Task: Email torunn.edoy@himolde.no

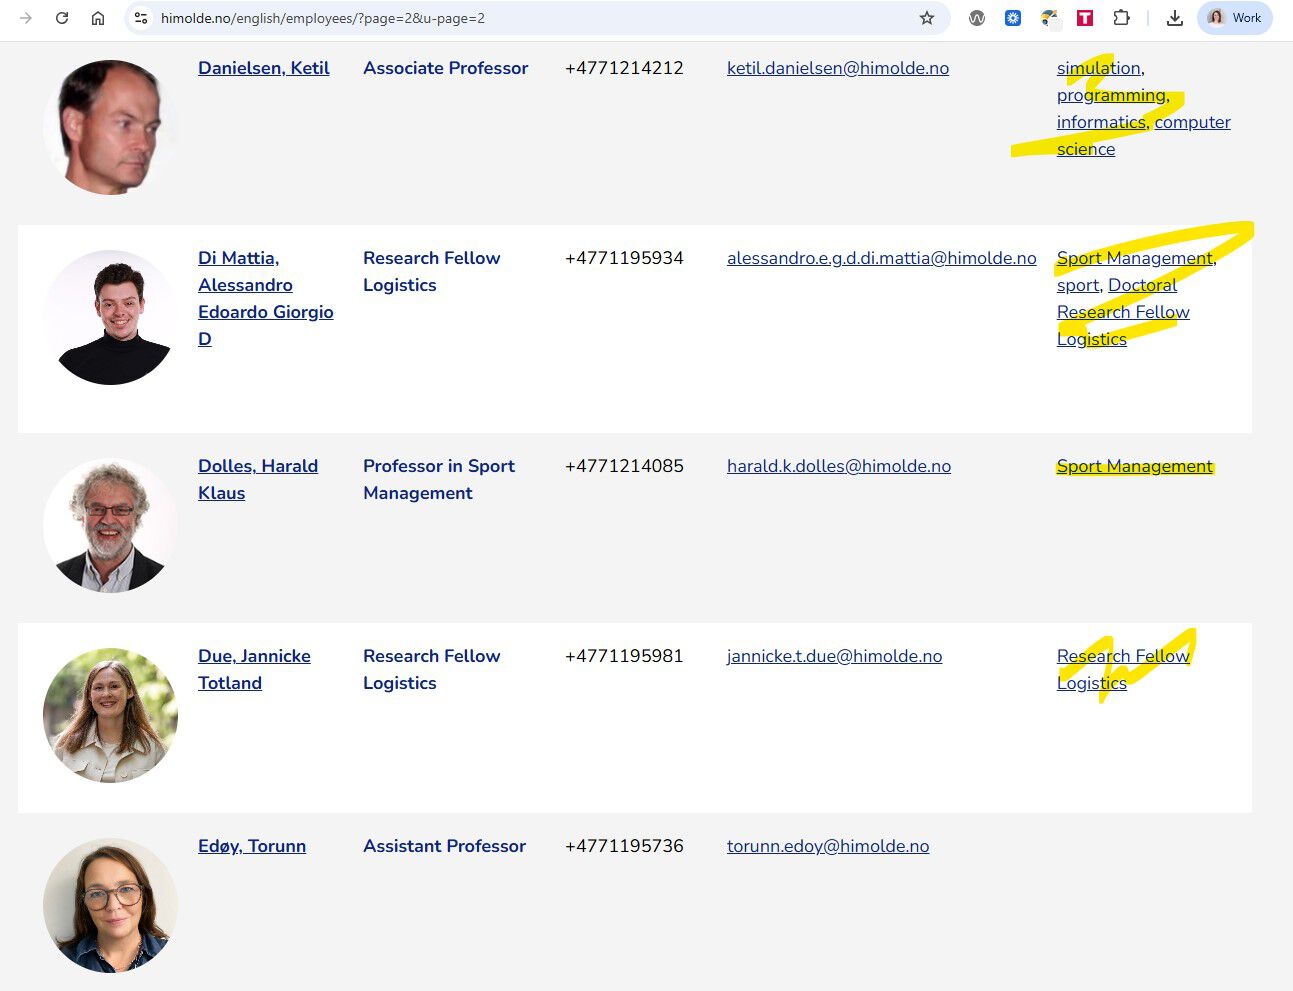Action: pos(828,846)
